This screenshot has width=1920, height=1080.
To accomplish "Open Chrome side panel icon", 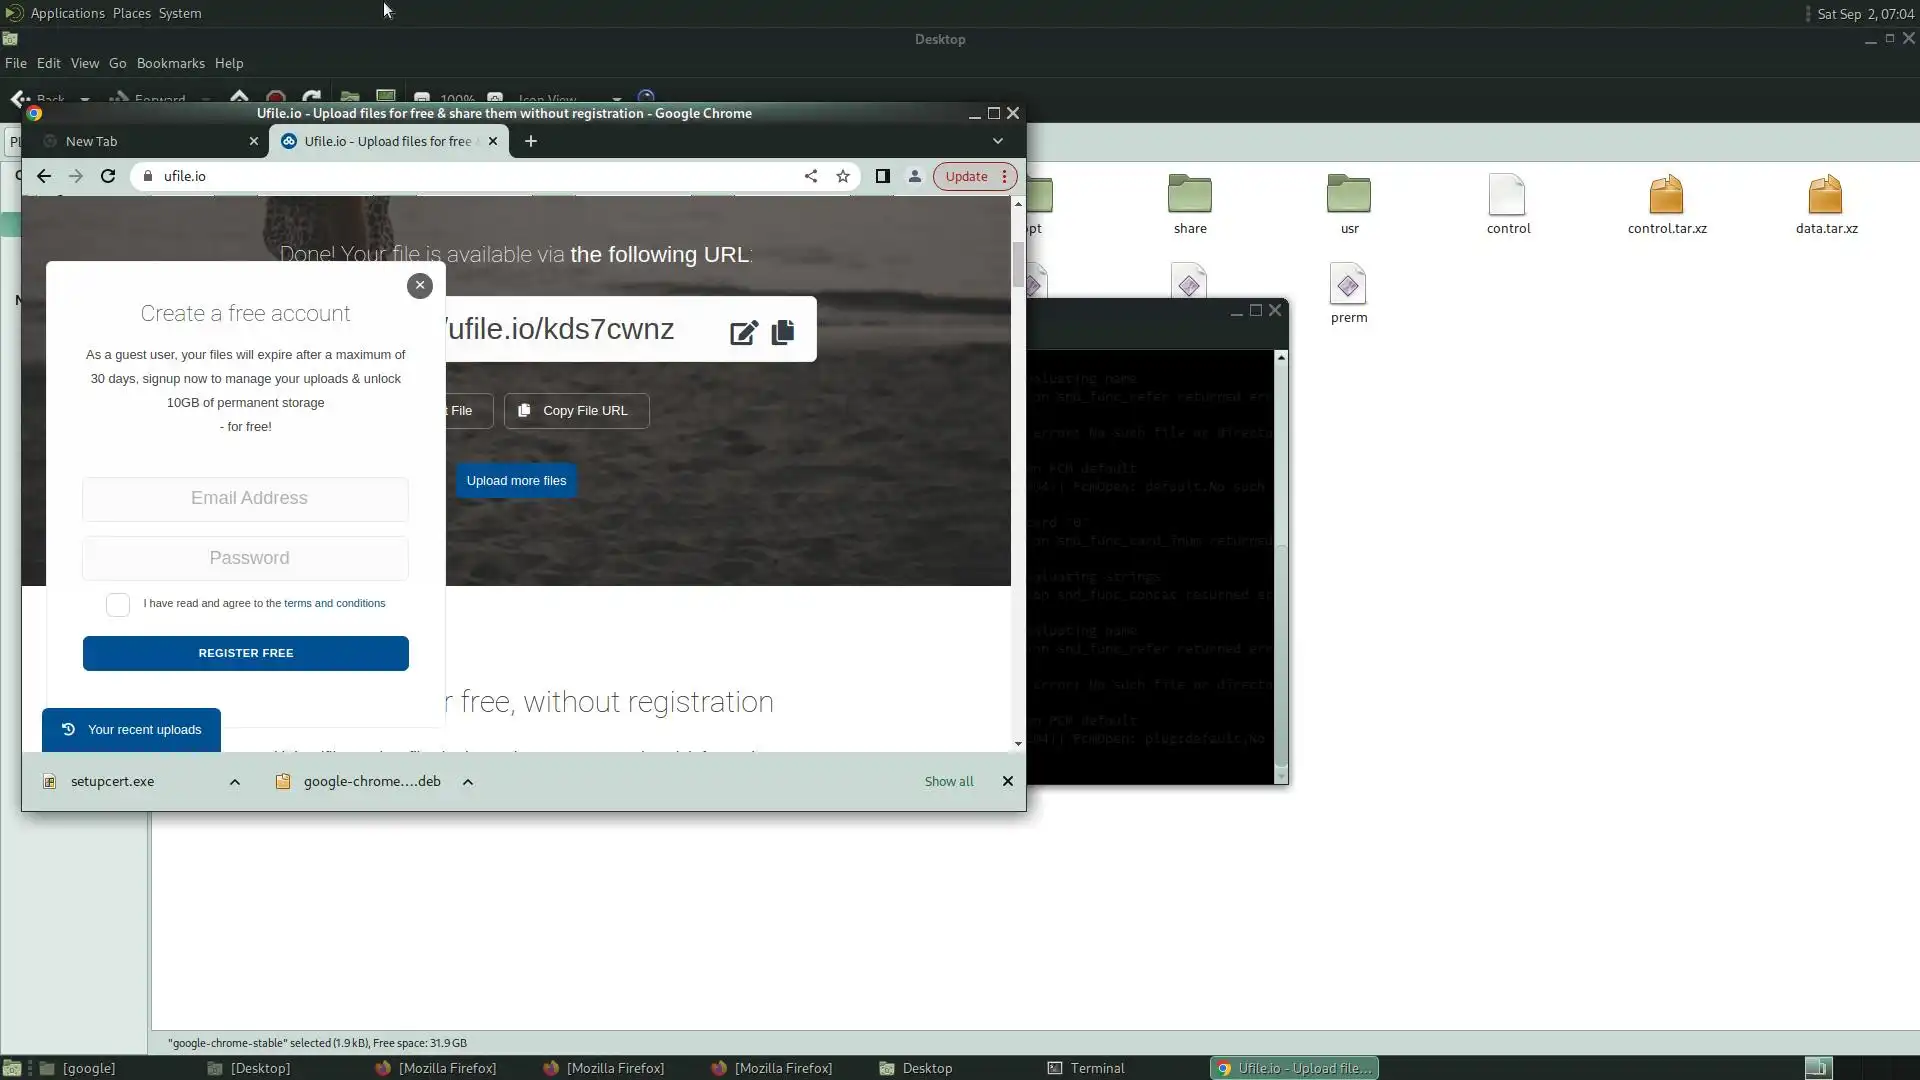I will (x=882, y=176).
